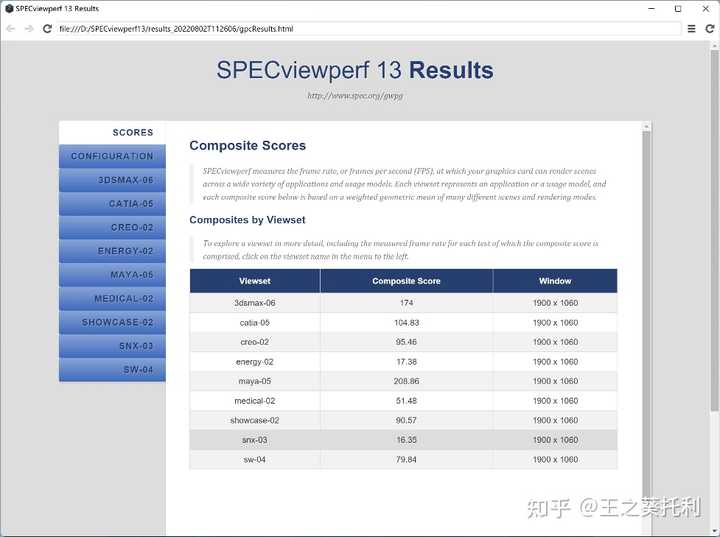Select the creo-02 table cell
Image resolution: width=720 pixels, height=537 pixels.
pyautogui.click(x=255, y=342)
